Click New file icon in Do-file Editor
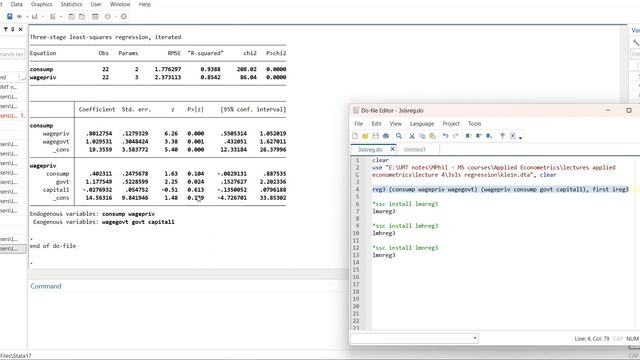 tap(355, 136)
